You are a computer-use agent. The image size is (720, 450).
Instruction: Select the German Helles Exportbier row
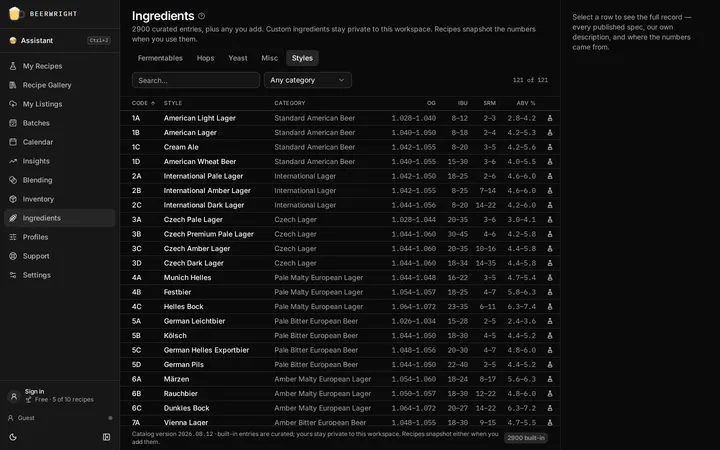click(340, 350)
